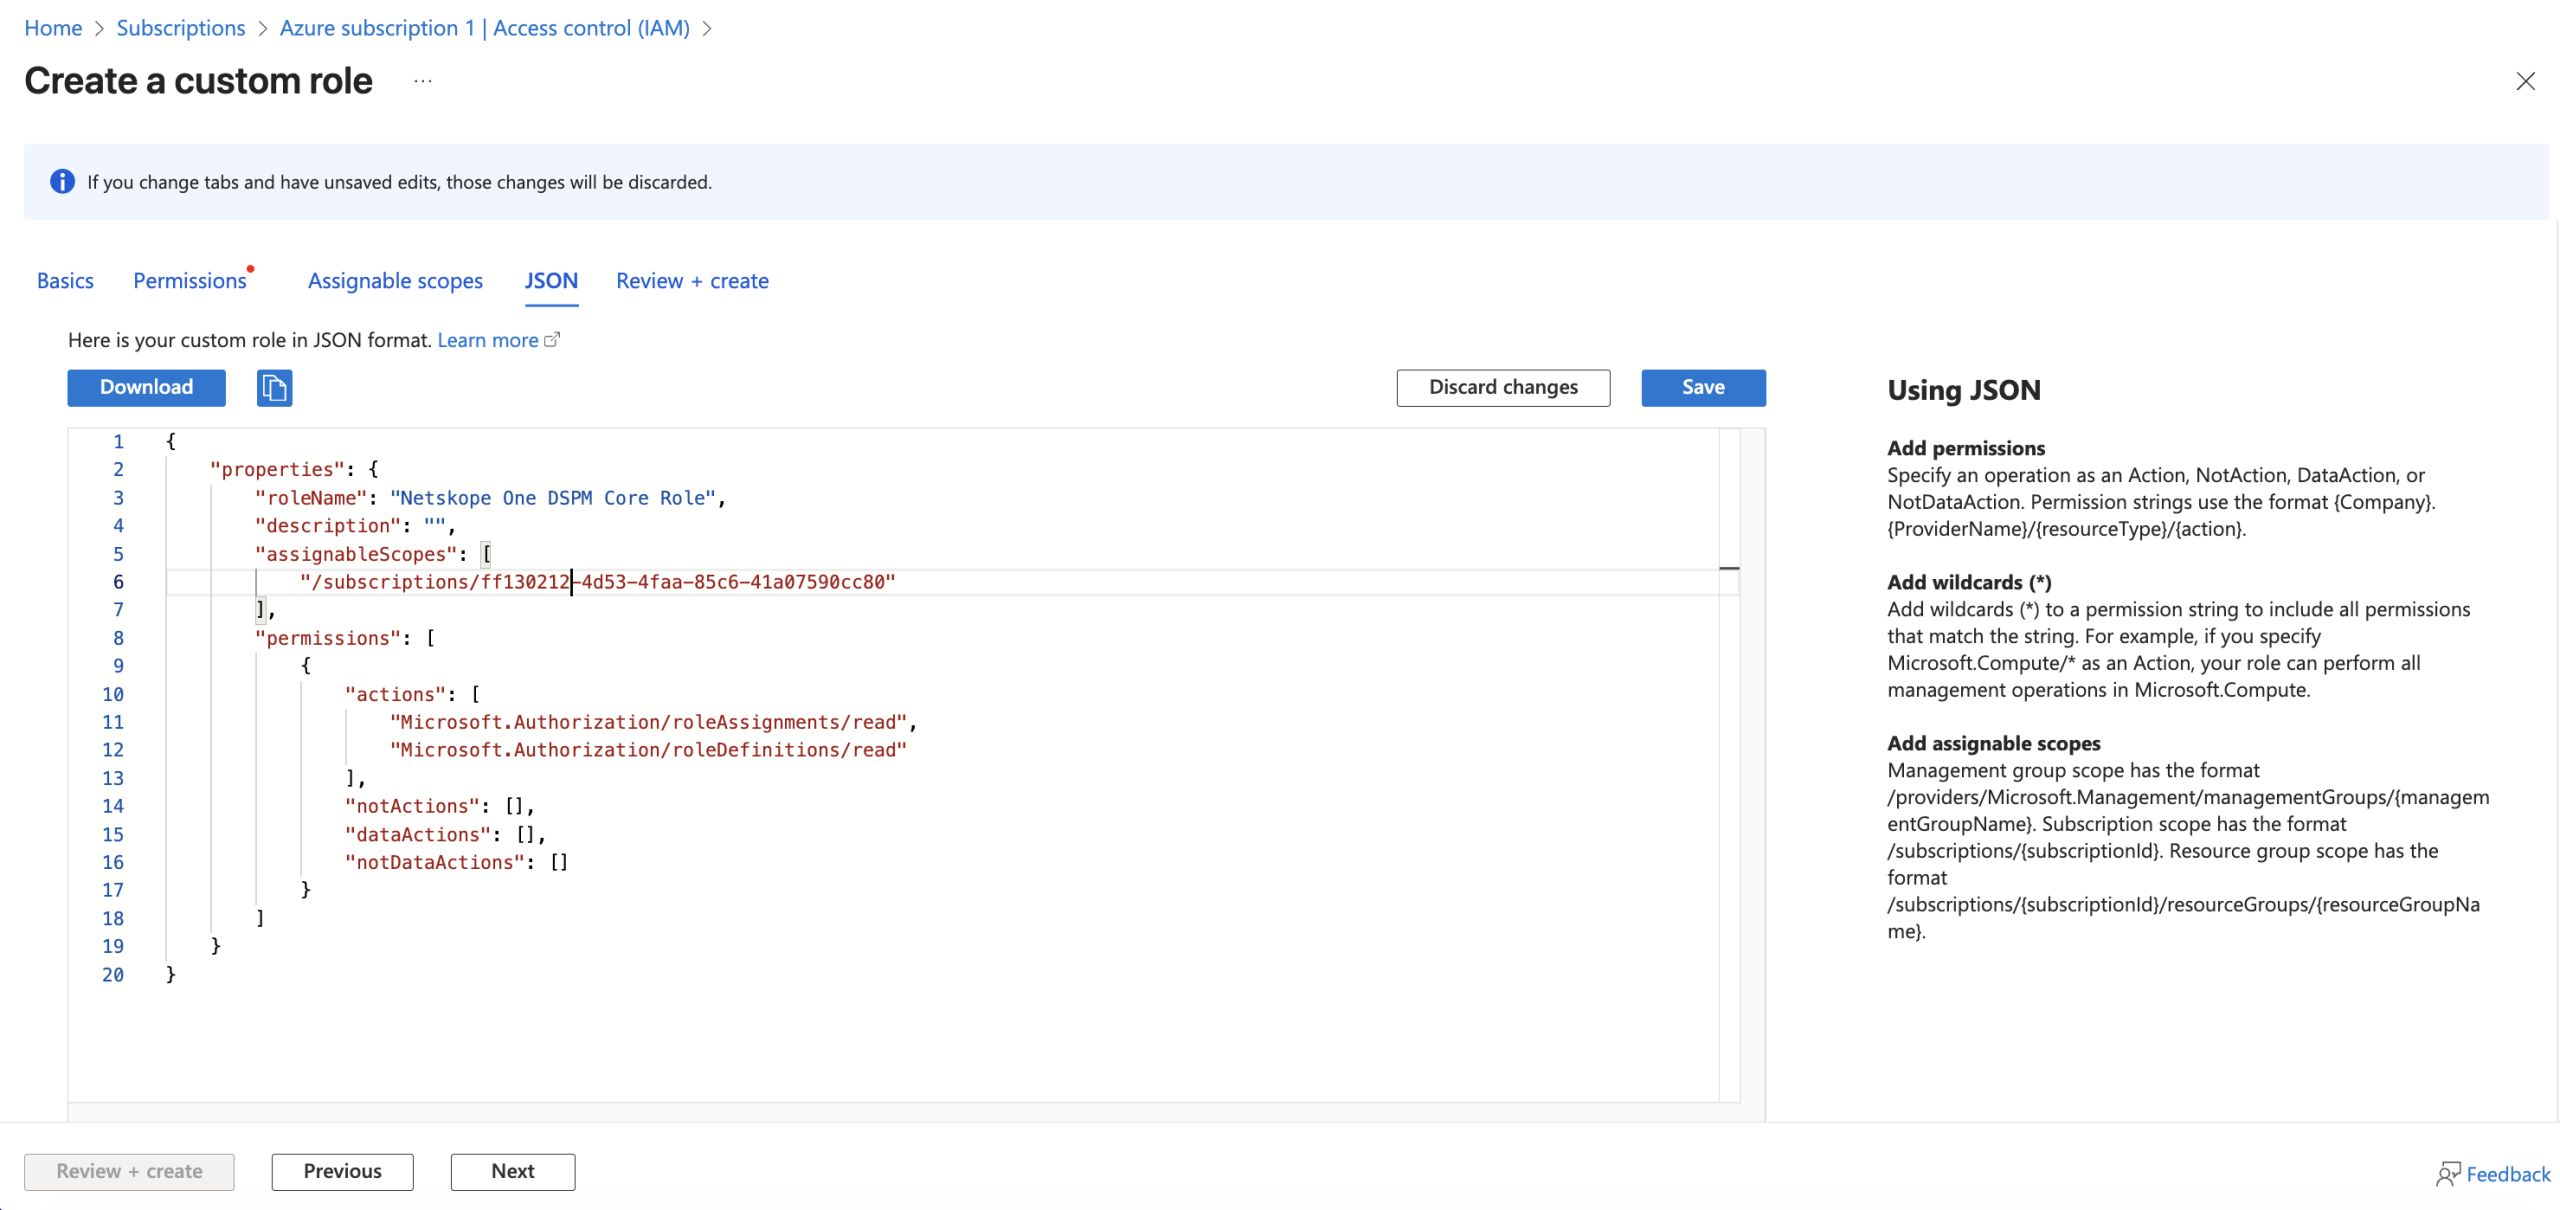Click the "permissions" key line
This screenshot has width=2560, height=1210.
coord(345,637)
